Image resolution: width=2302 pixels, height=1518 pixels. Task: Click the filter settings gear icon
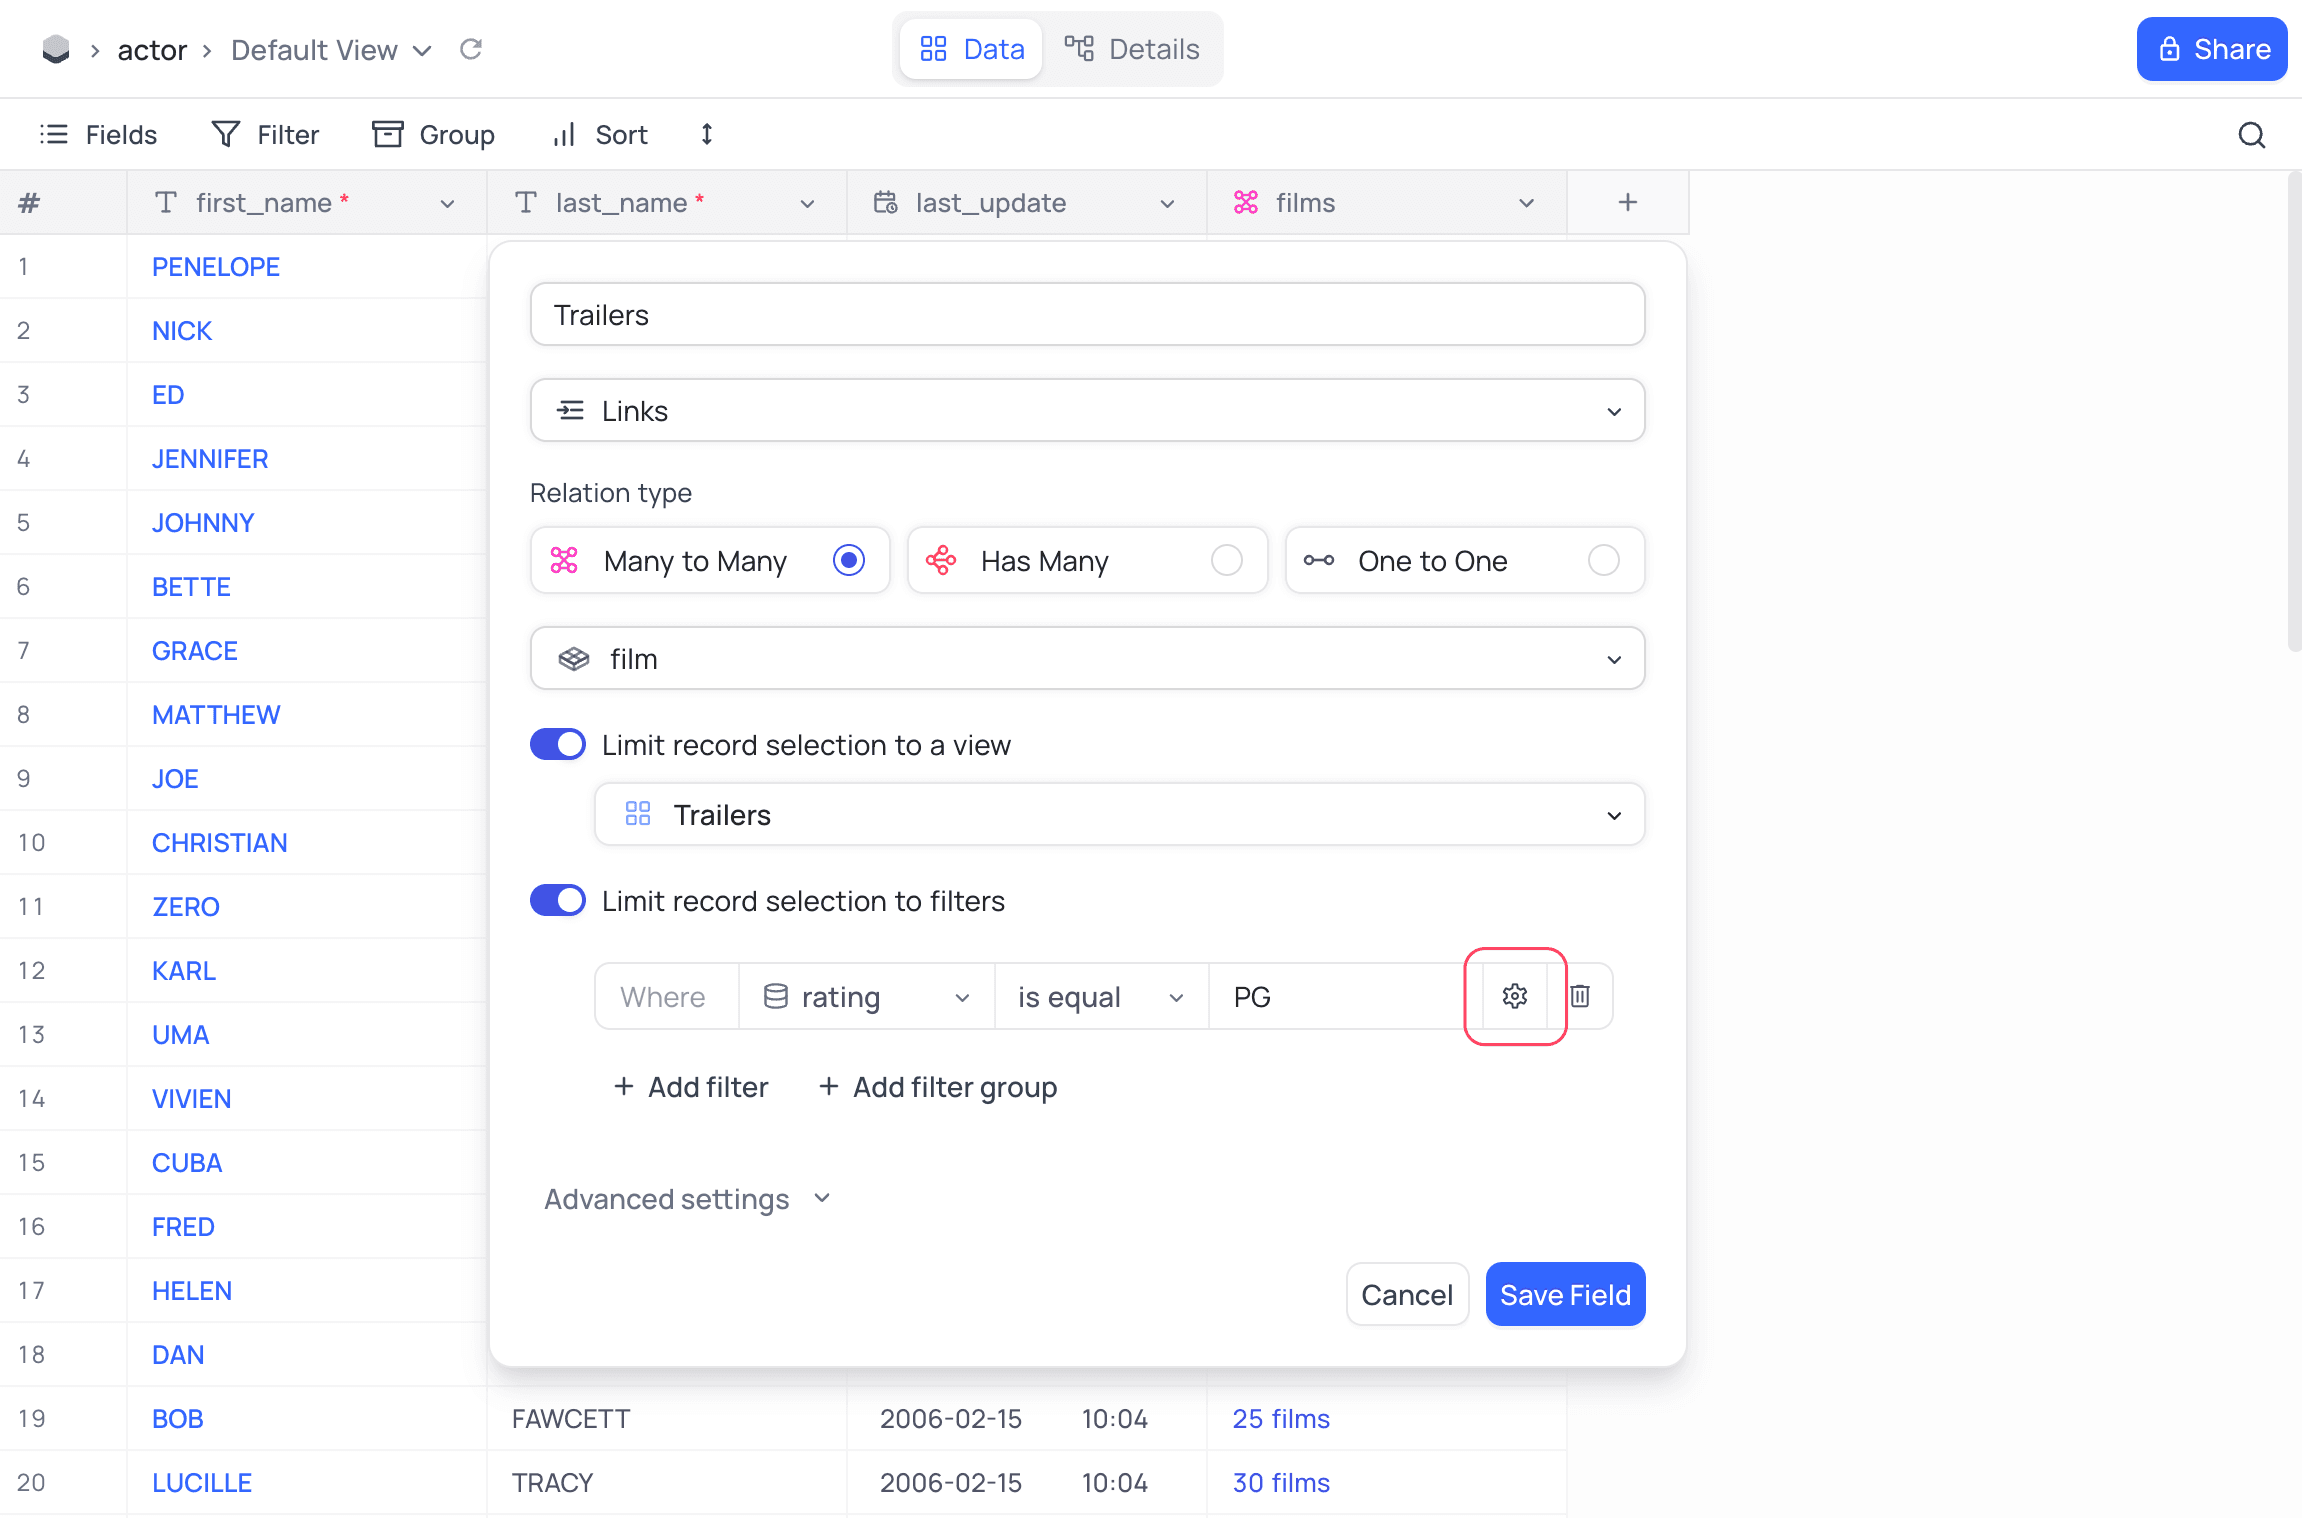(1514, 996)
